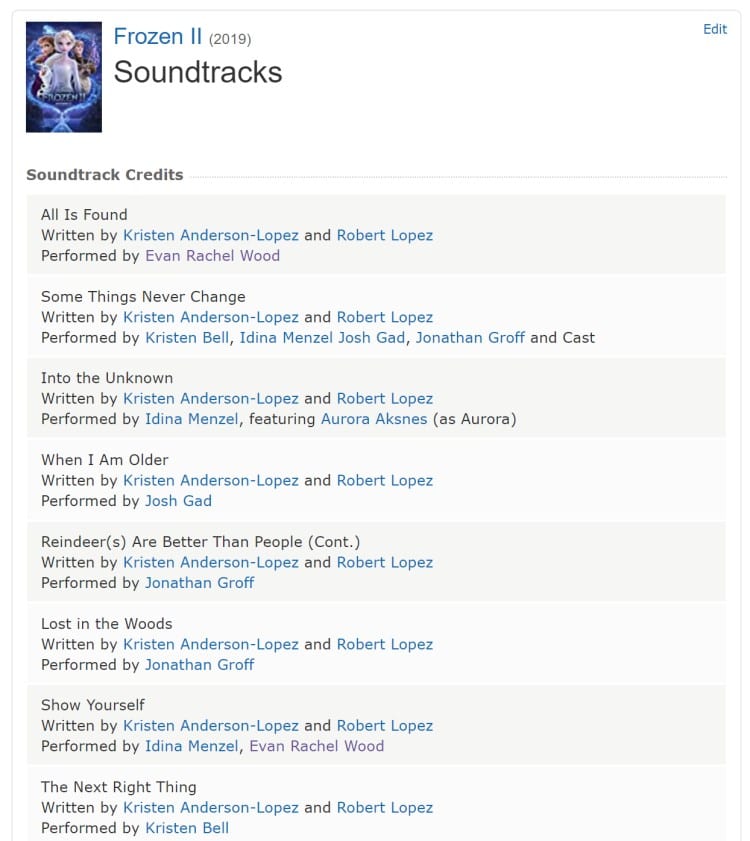Open the Frozen II title link
This screenshot has height=841, width=750.
(x=158, y=37)
